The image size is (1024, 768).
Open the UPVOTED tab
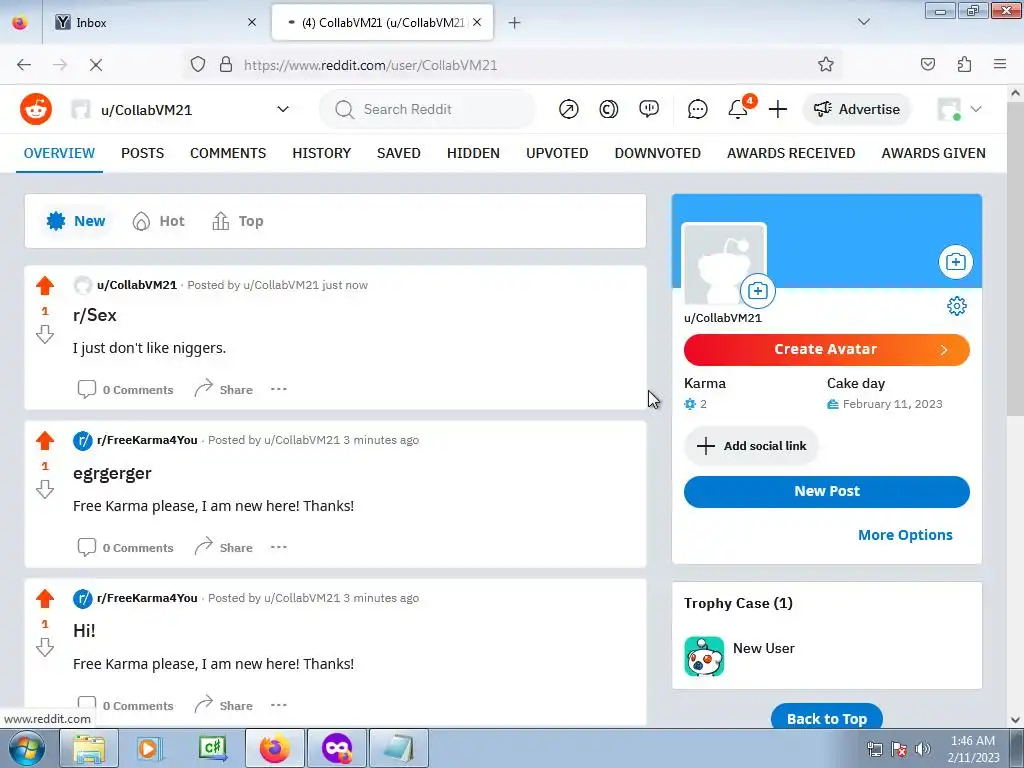pyautogui.click(x=557, y=153)
